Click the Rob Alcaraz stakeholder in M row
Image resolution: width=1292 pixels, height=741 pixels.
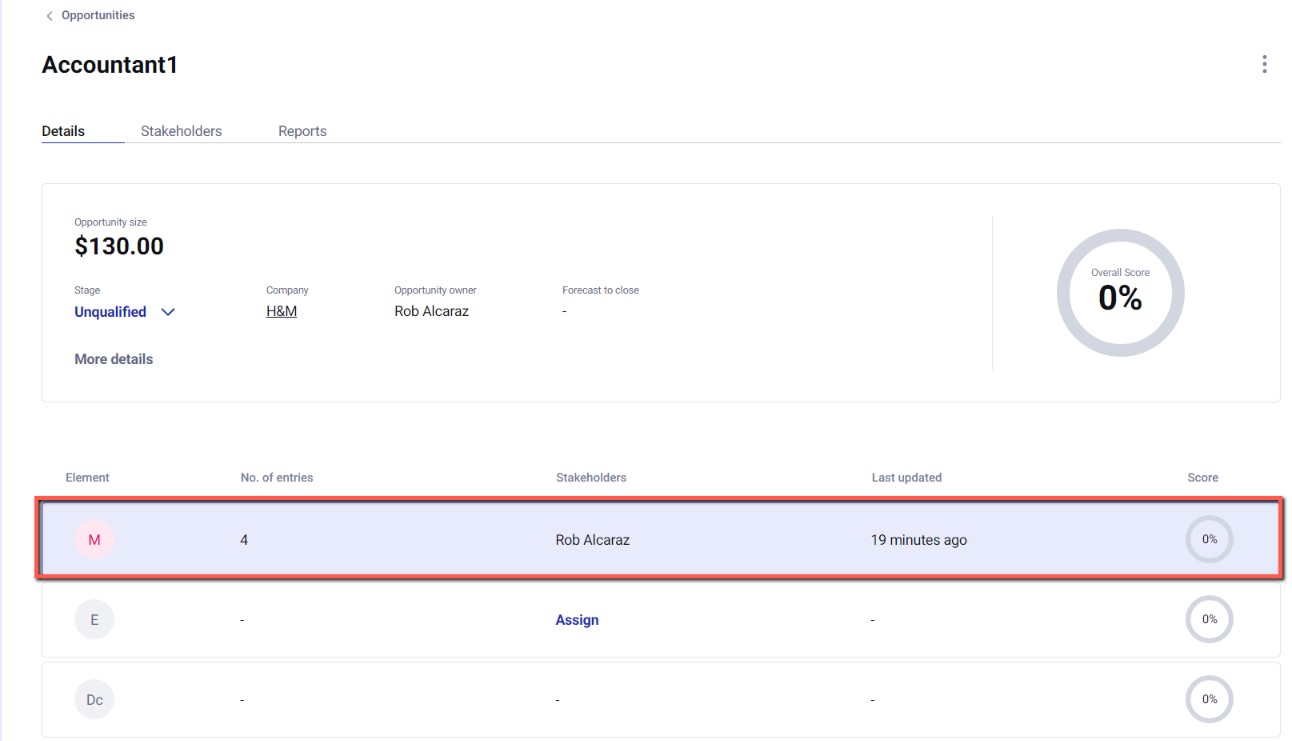click(x=592, y=540)
